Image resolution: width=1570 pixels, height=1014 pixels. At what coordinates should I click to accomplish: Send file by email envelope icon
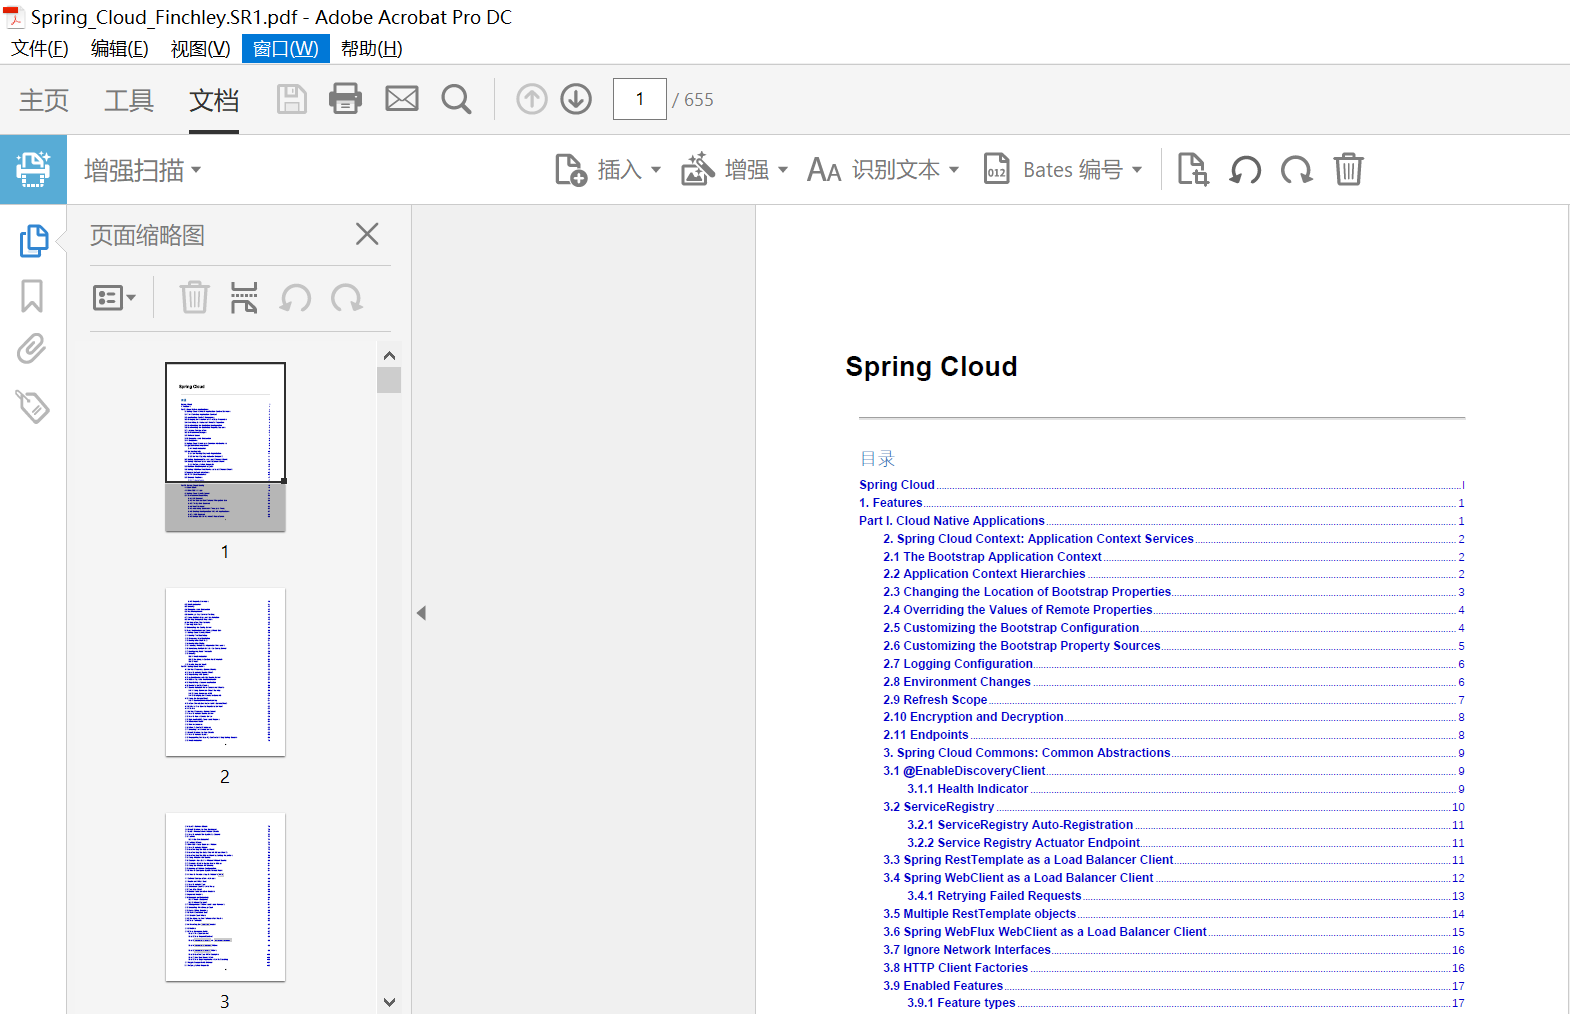coord(402,99)
